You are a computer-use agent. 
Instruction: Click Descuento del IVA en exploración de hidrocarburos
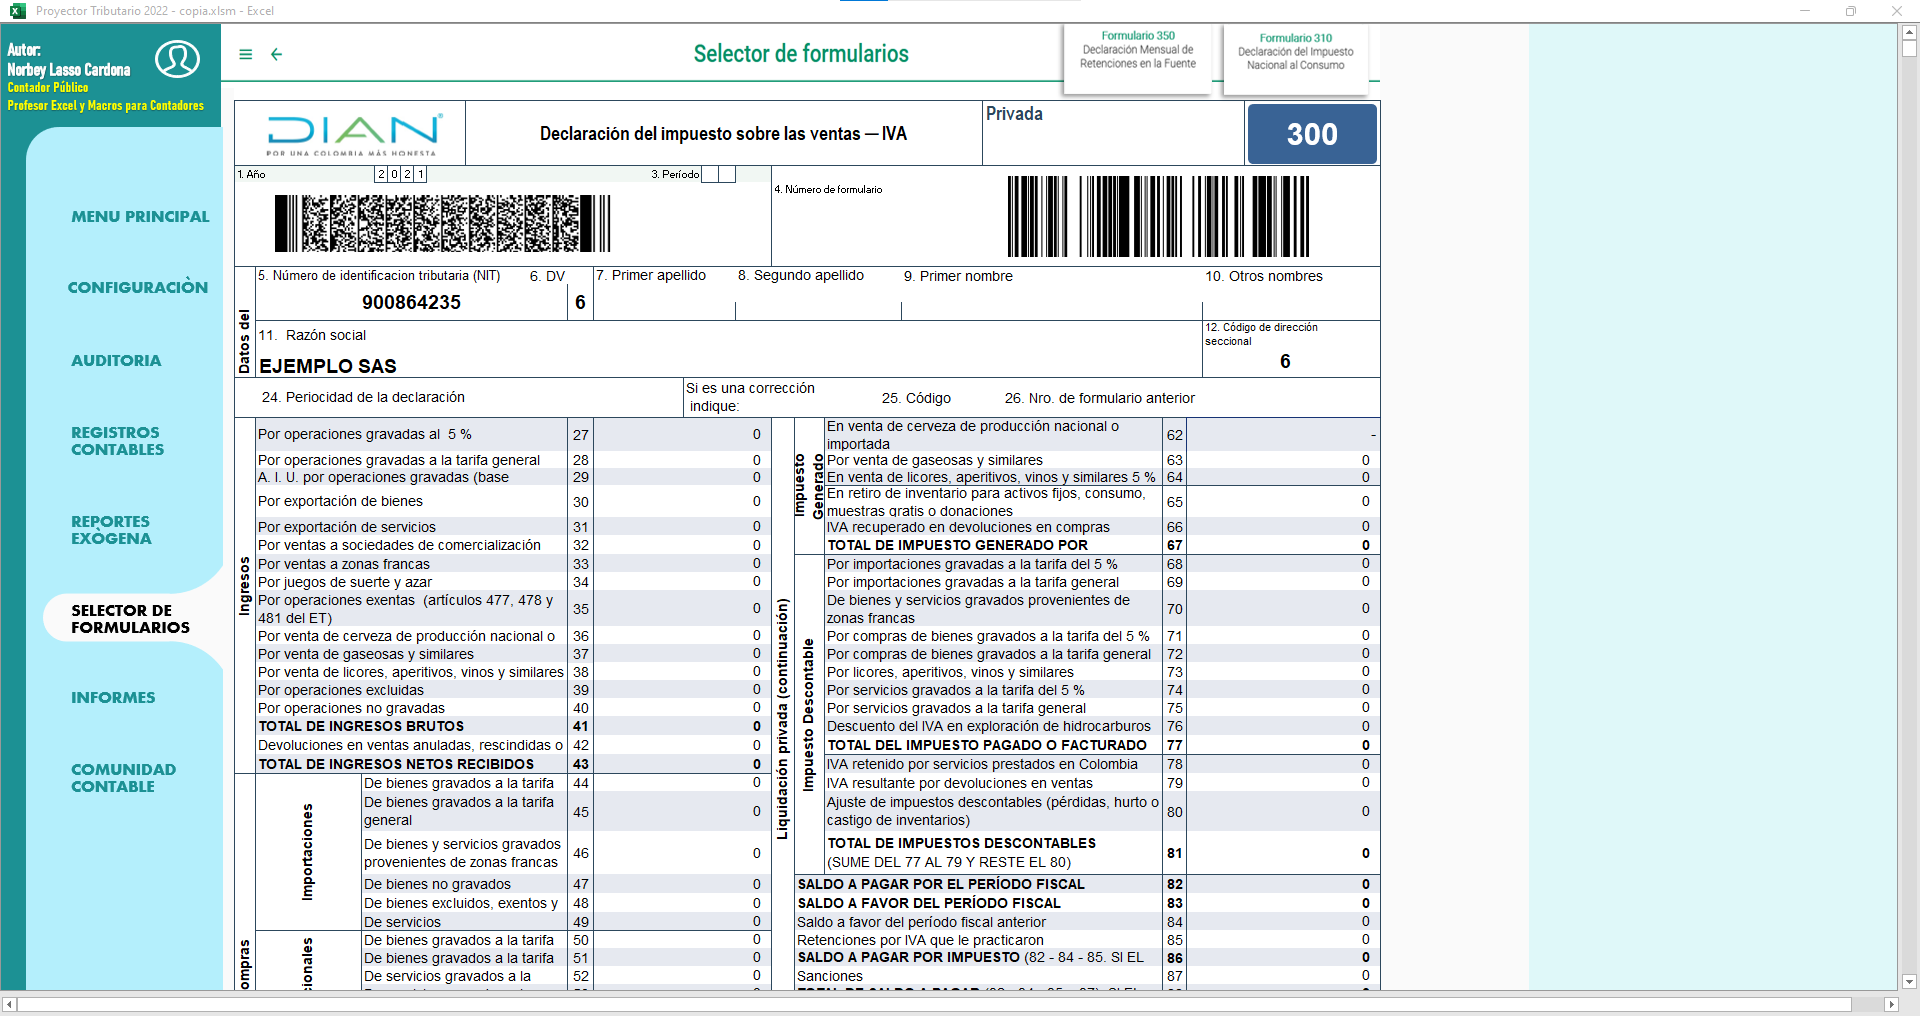(988, 727)
